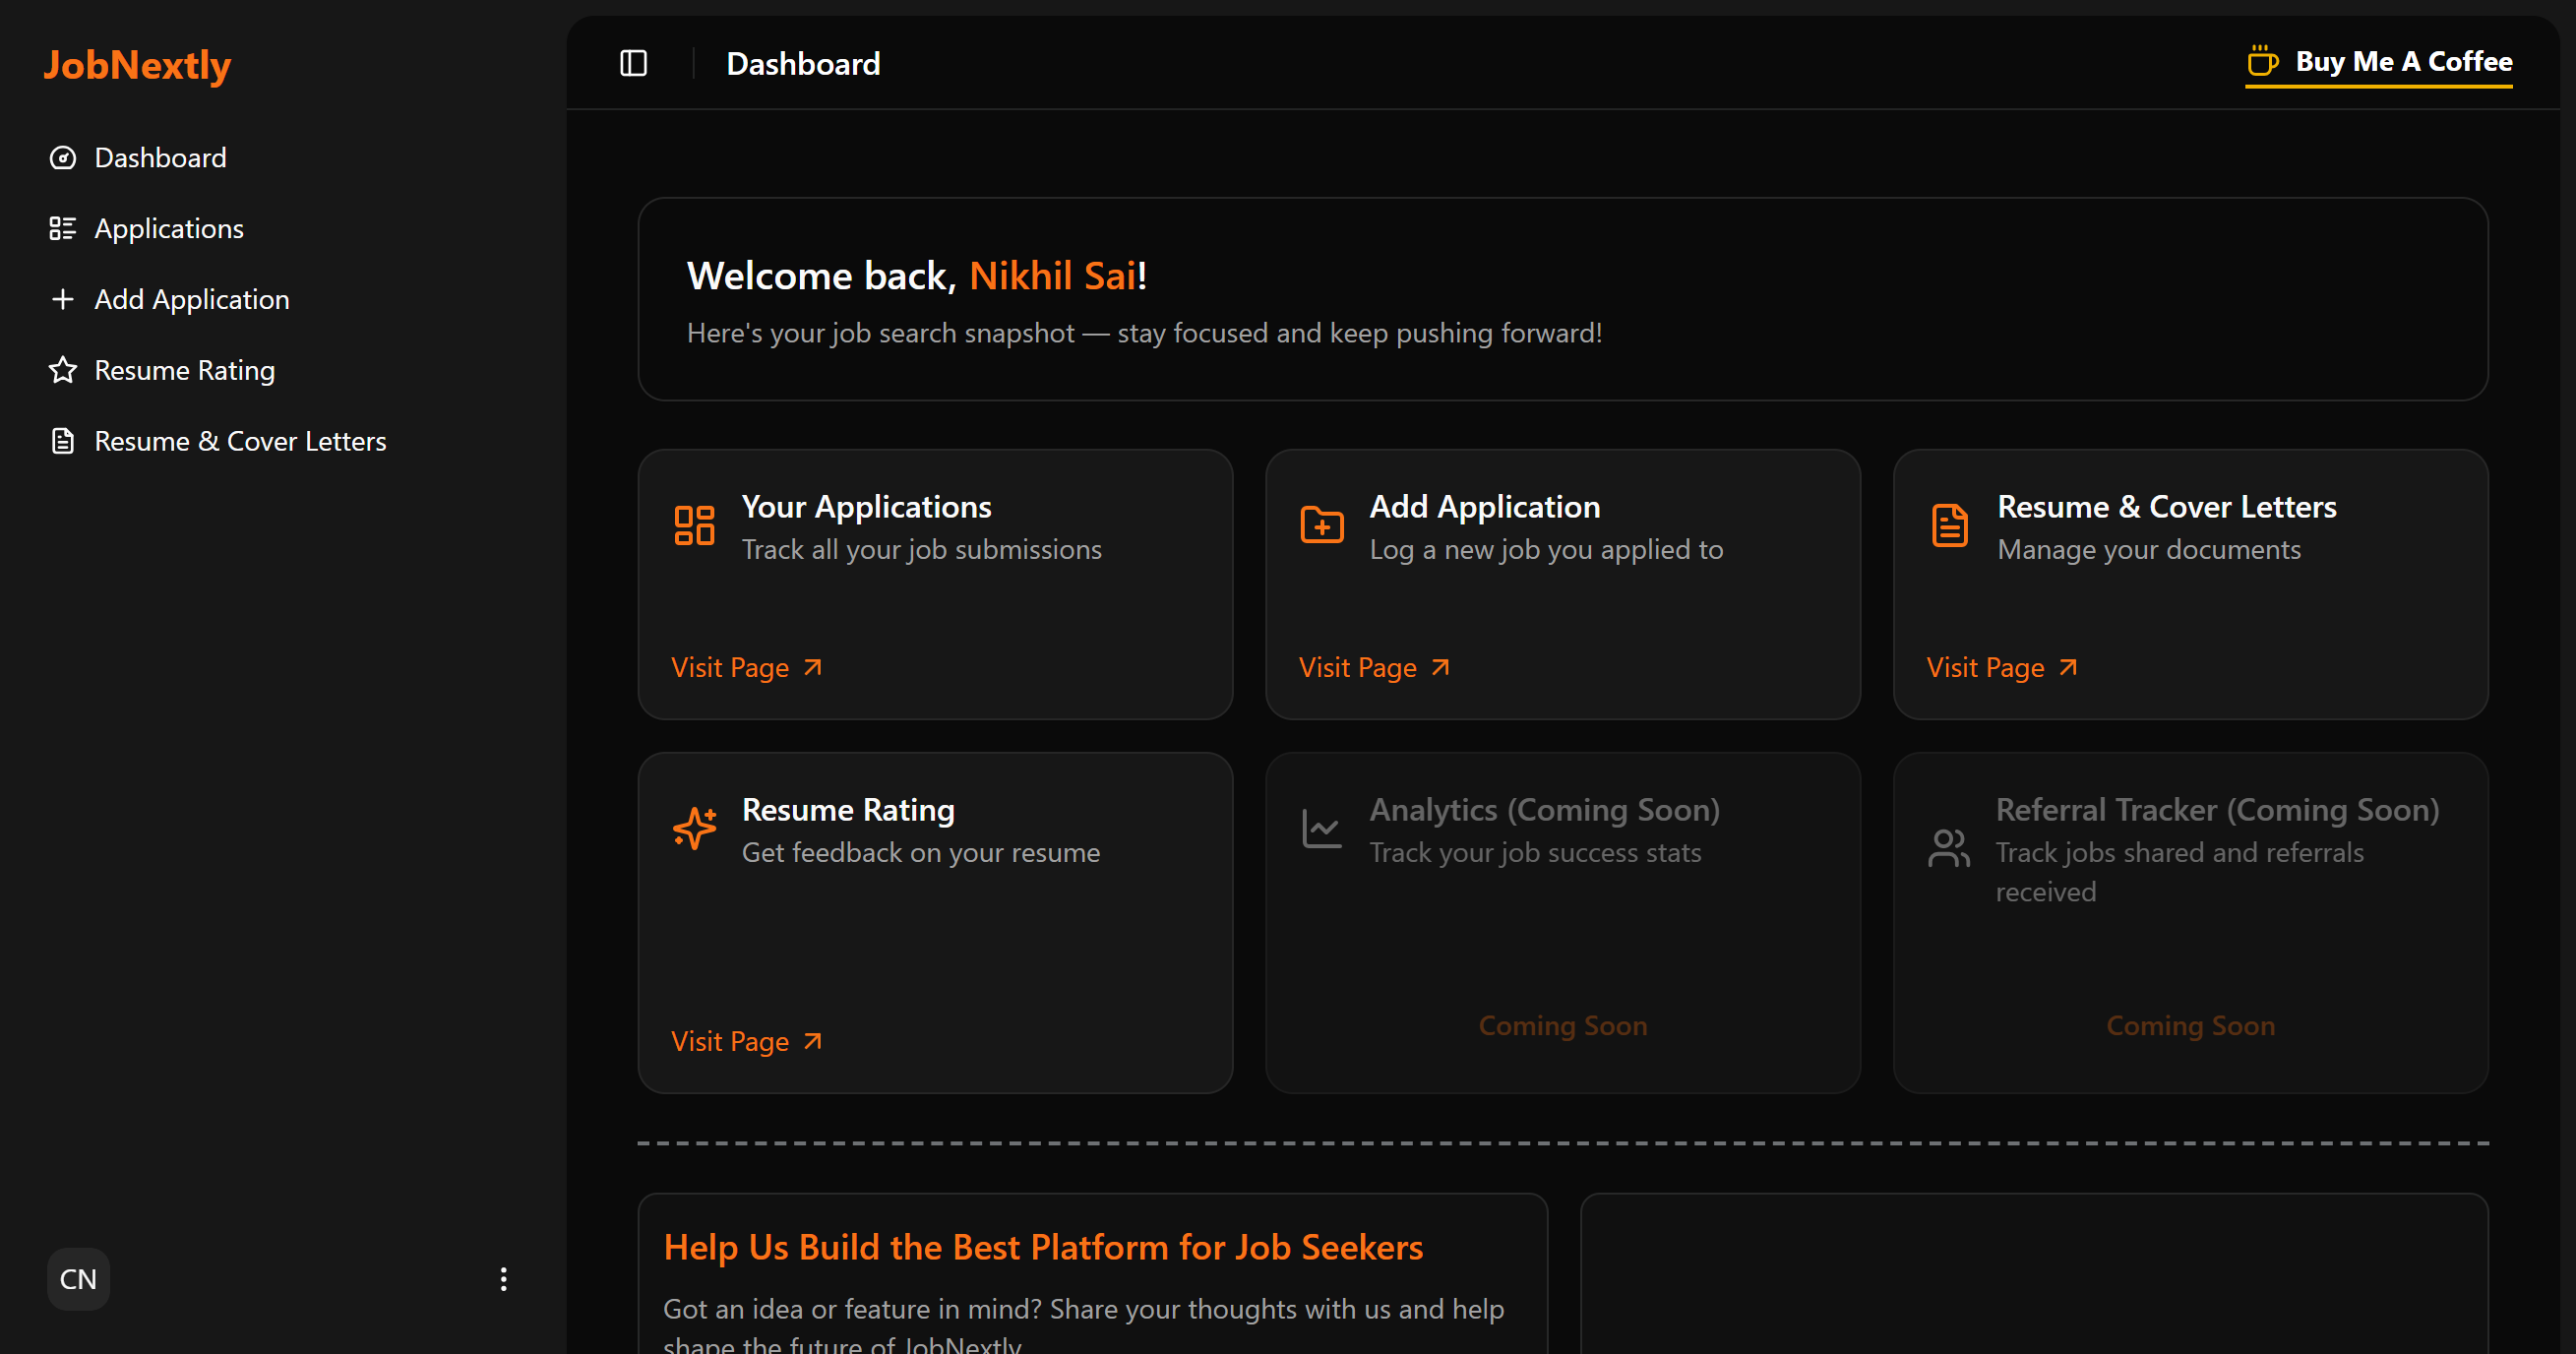The height and width of the screenshot is (1354, 2576).
Task: Click the plus icon beside Add Application
Action: 63,299
